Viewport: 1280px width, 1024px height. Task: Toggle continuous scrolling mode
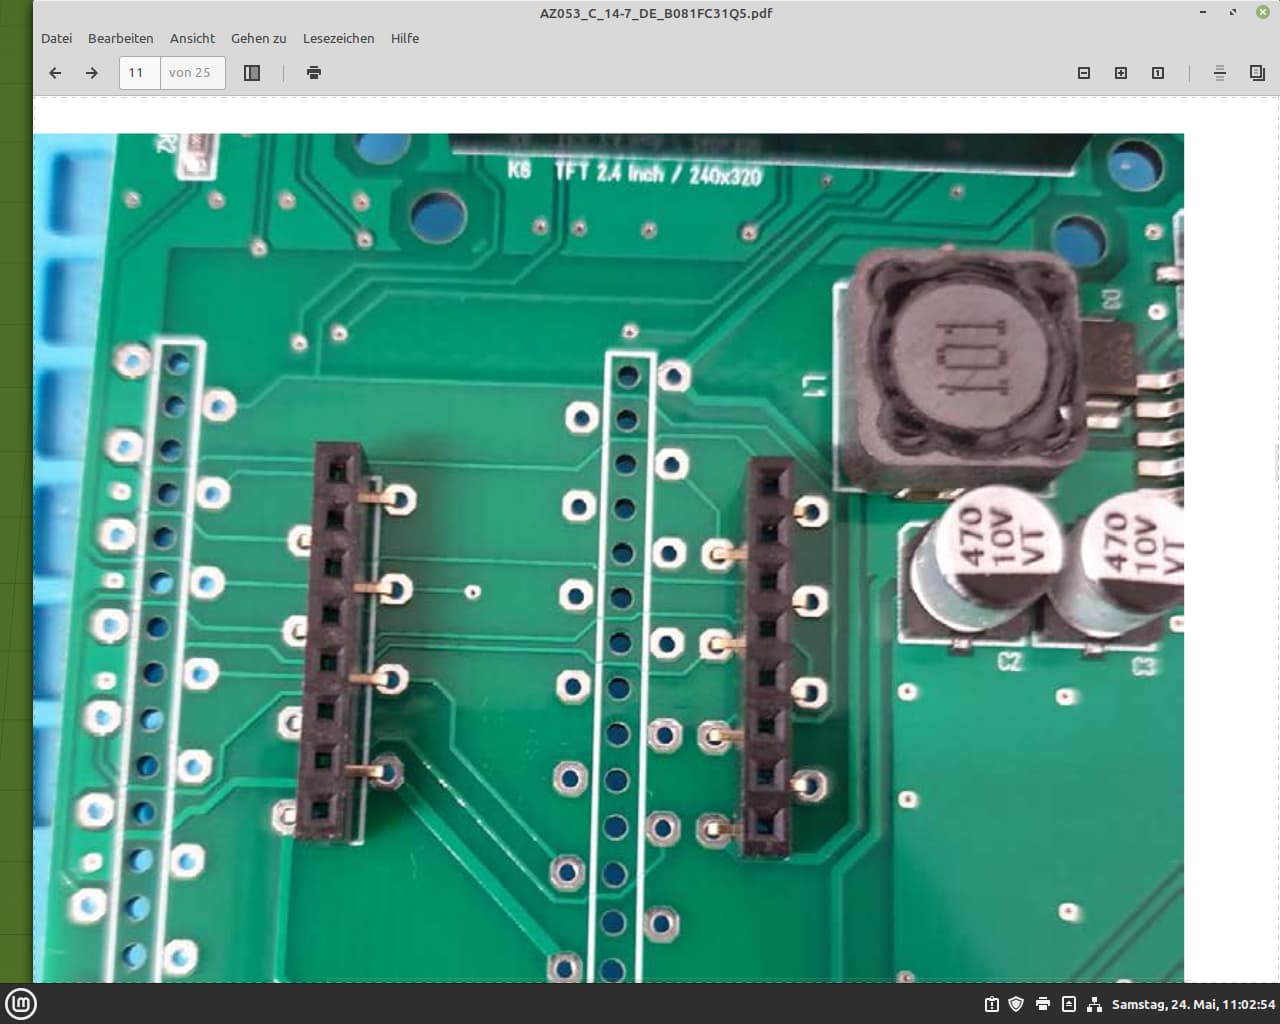[x=1220, y=73]
